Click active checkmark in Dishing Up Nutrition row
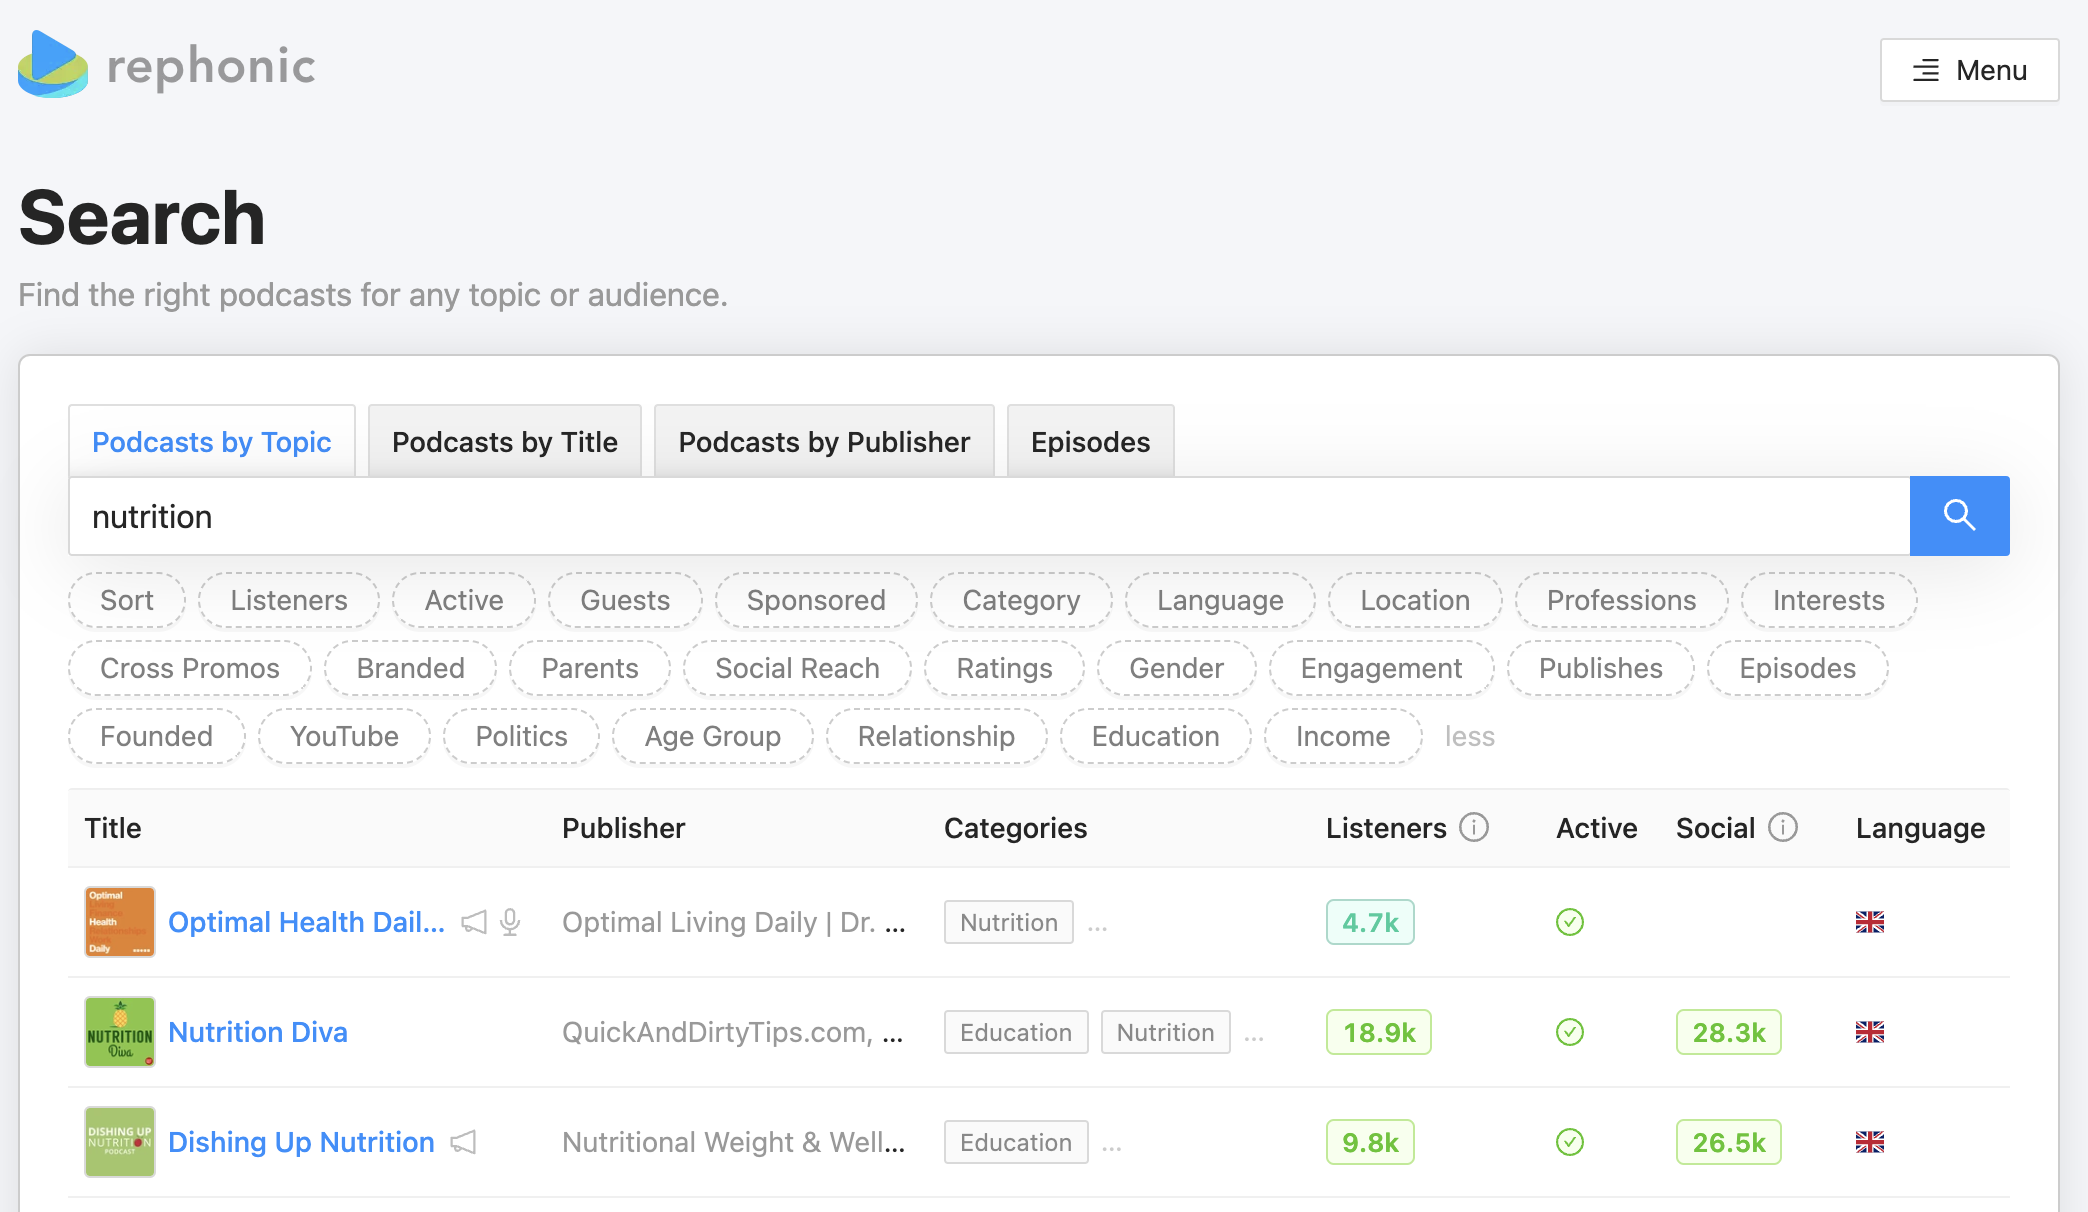The width and height of the screenshot is (2088, 1212). tap(1570, 1142)
